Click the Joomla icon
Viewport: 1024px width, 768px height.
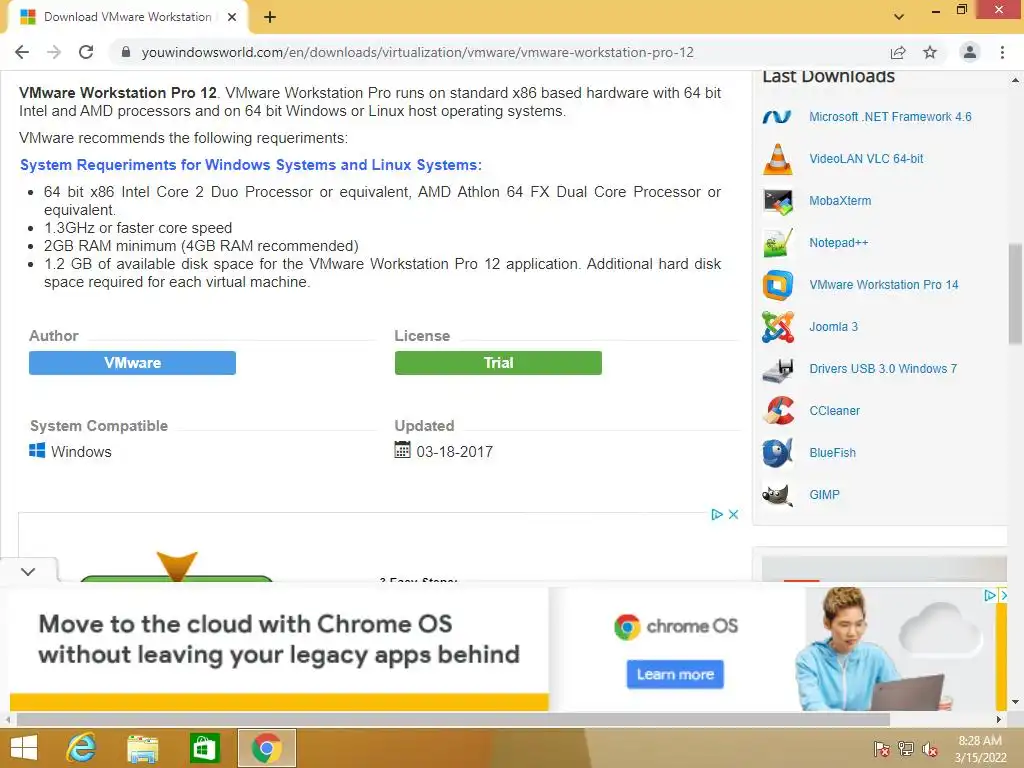point(777,327)
